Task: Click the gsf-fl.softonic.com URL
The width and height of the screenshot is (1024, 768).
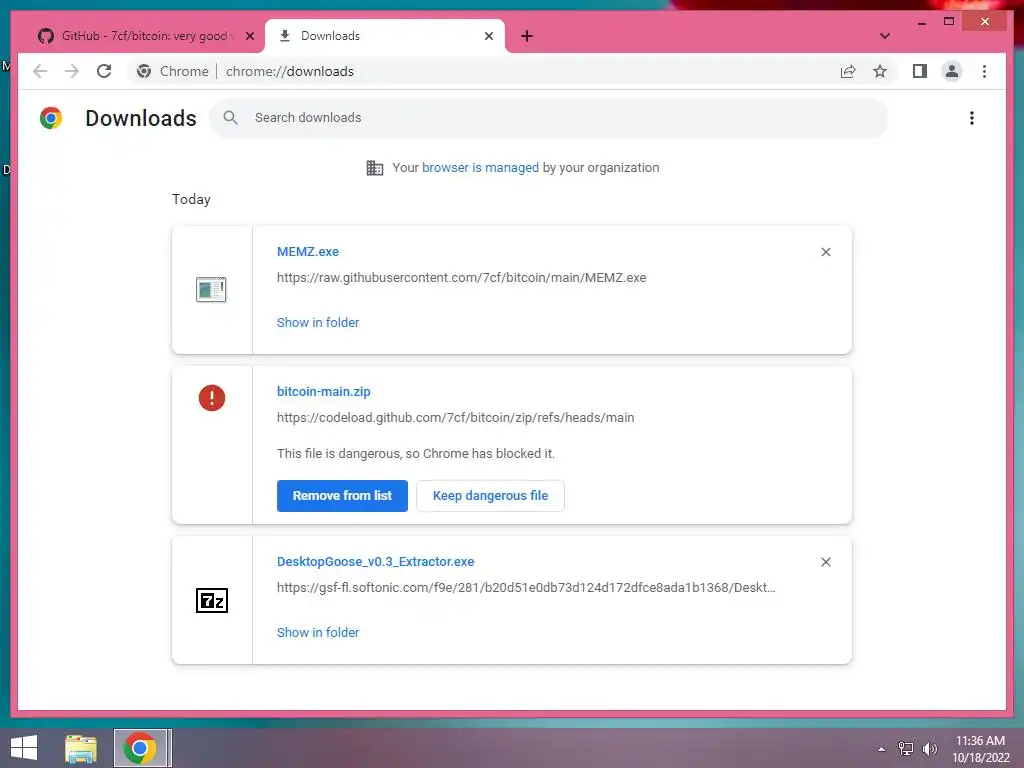Action: click(x=526, y=588)
